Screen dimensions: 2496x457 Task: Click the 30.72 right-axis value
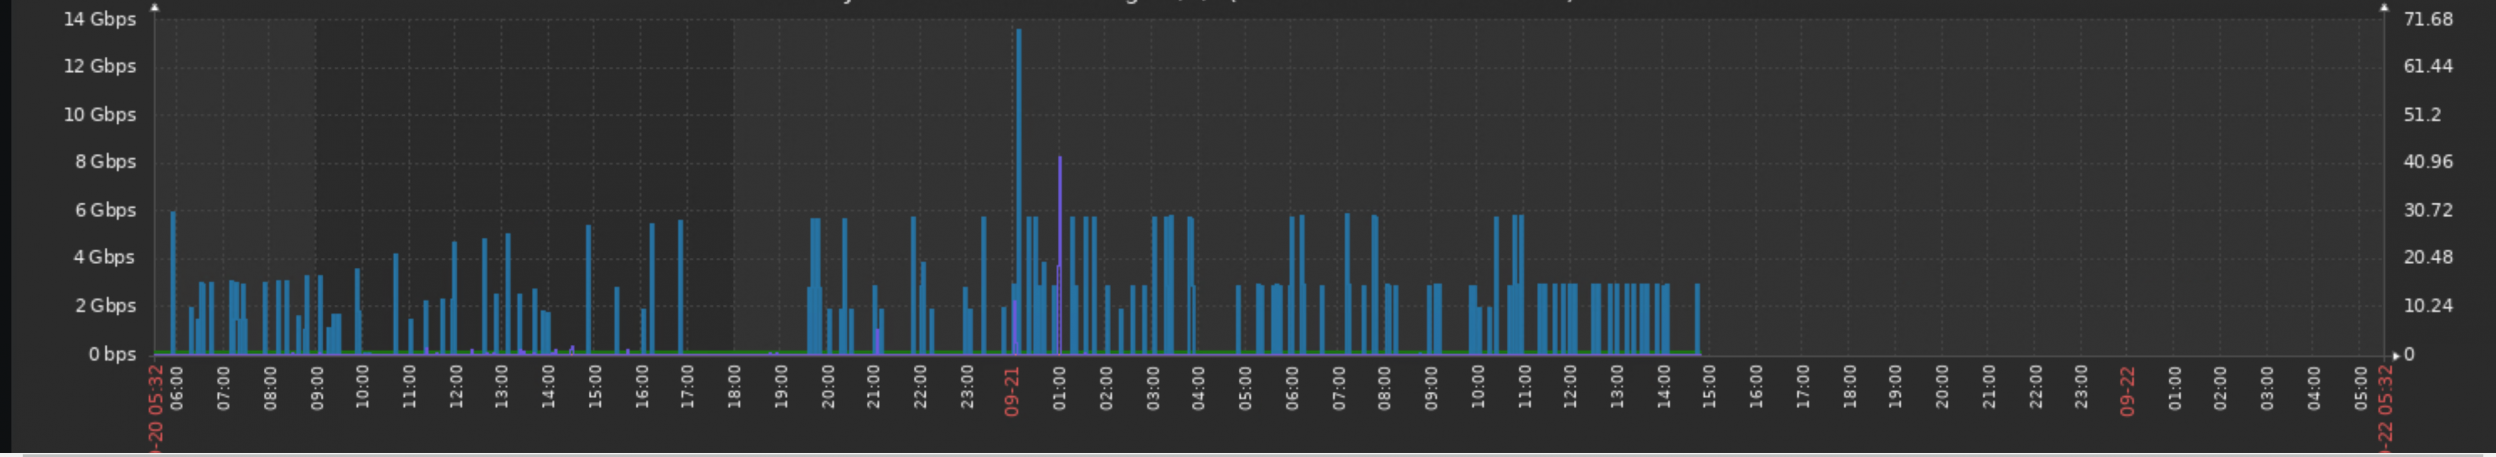[2428, 210]
